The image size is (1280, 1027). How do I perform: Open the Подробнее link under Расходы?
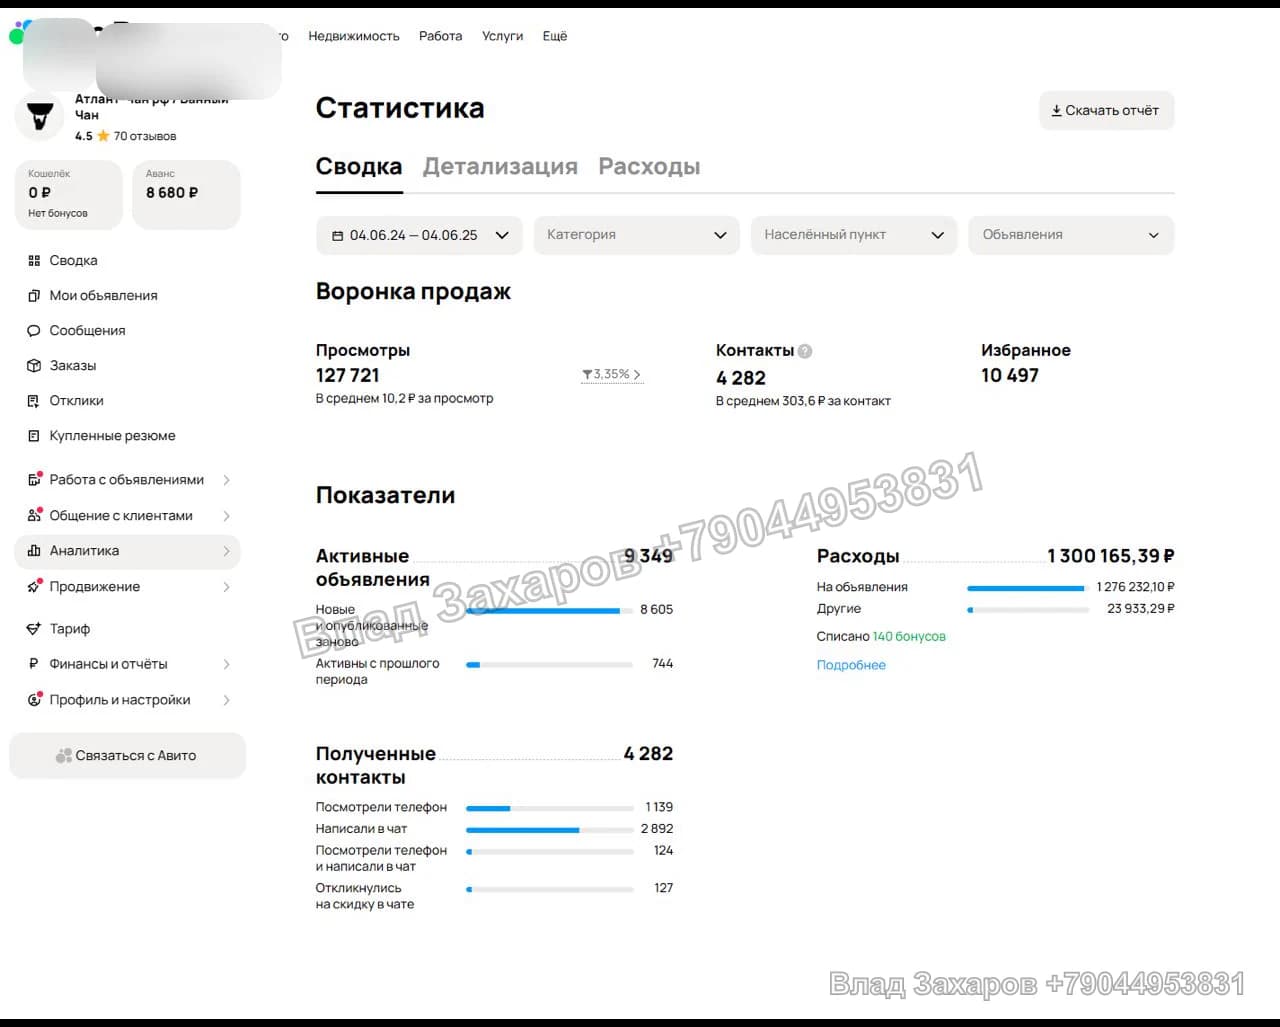(x=851, y=665)
